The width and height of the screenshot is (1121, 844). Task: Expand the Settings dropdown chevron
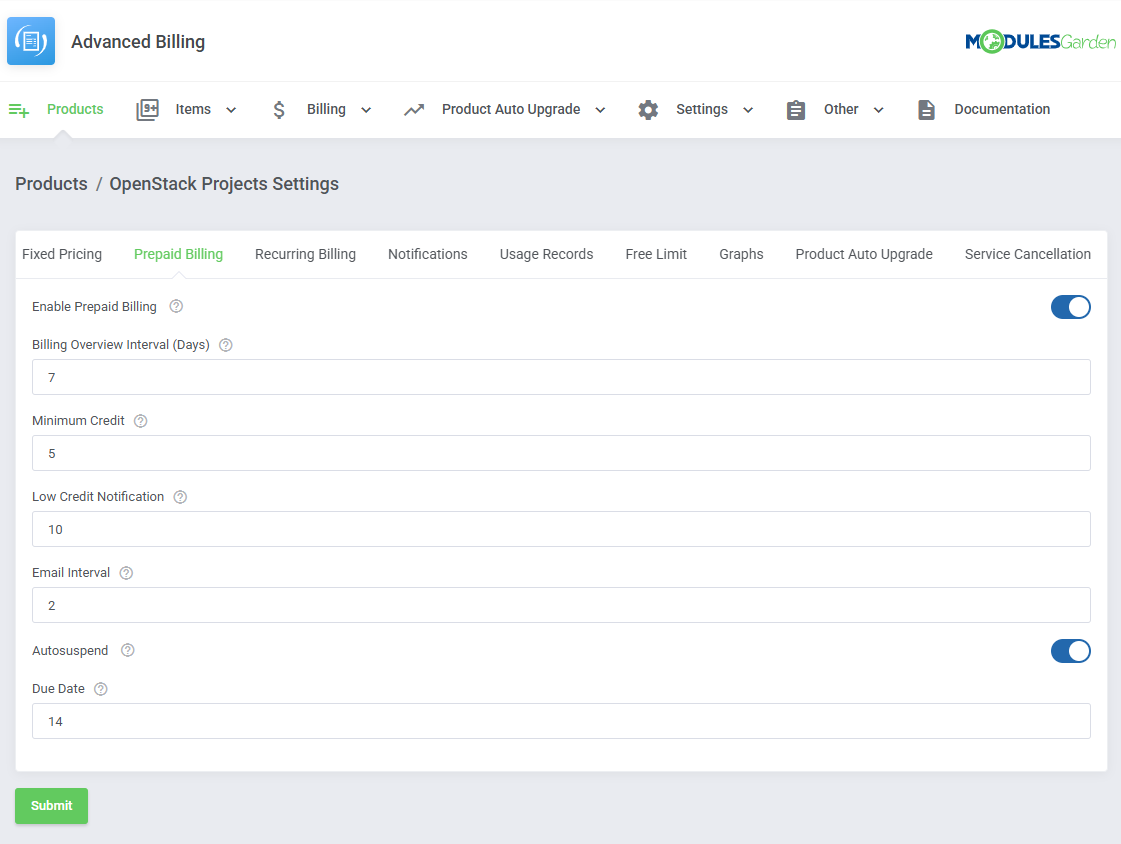click(x=748, y=110)
